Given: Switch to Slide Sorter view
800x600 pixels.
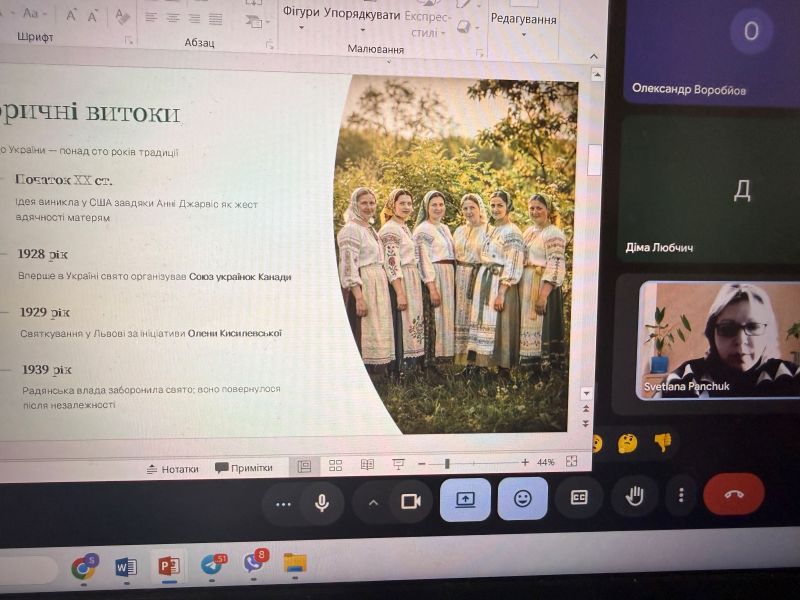Looking at the screenshot, I should click(335, 465).
